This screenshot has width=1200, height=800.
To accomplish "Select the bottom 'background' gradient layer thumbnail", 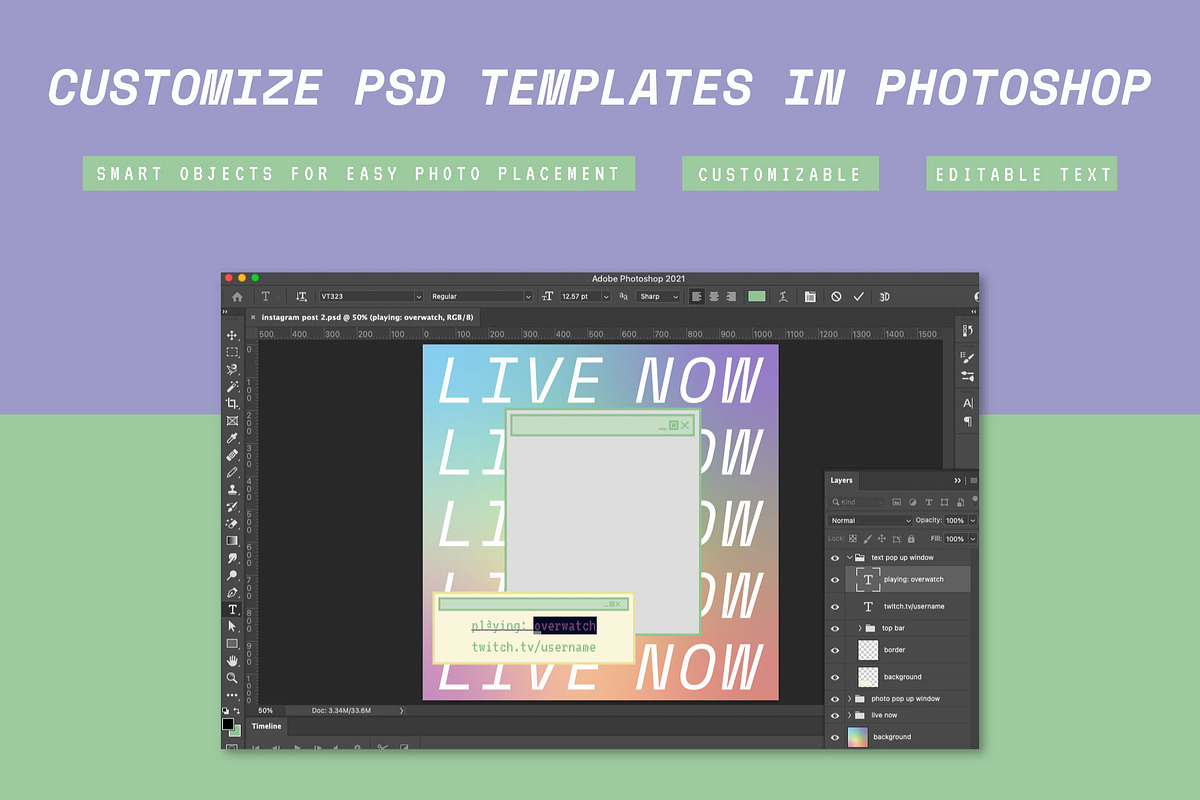I will pos(858,737).
